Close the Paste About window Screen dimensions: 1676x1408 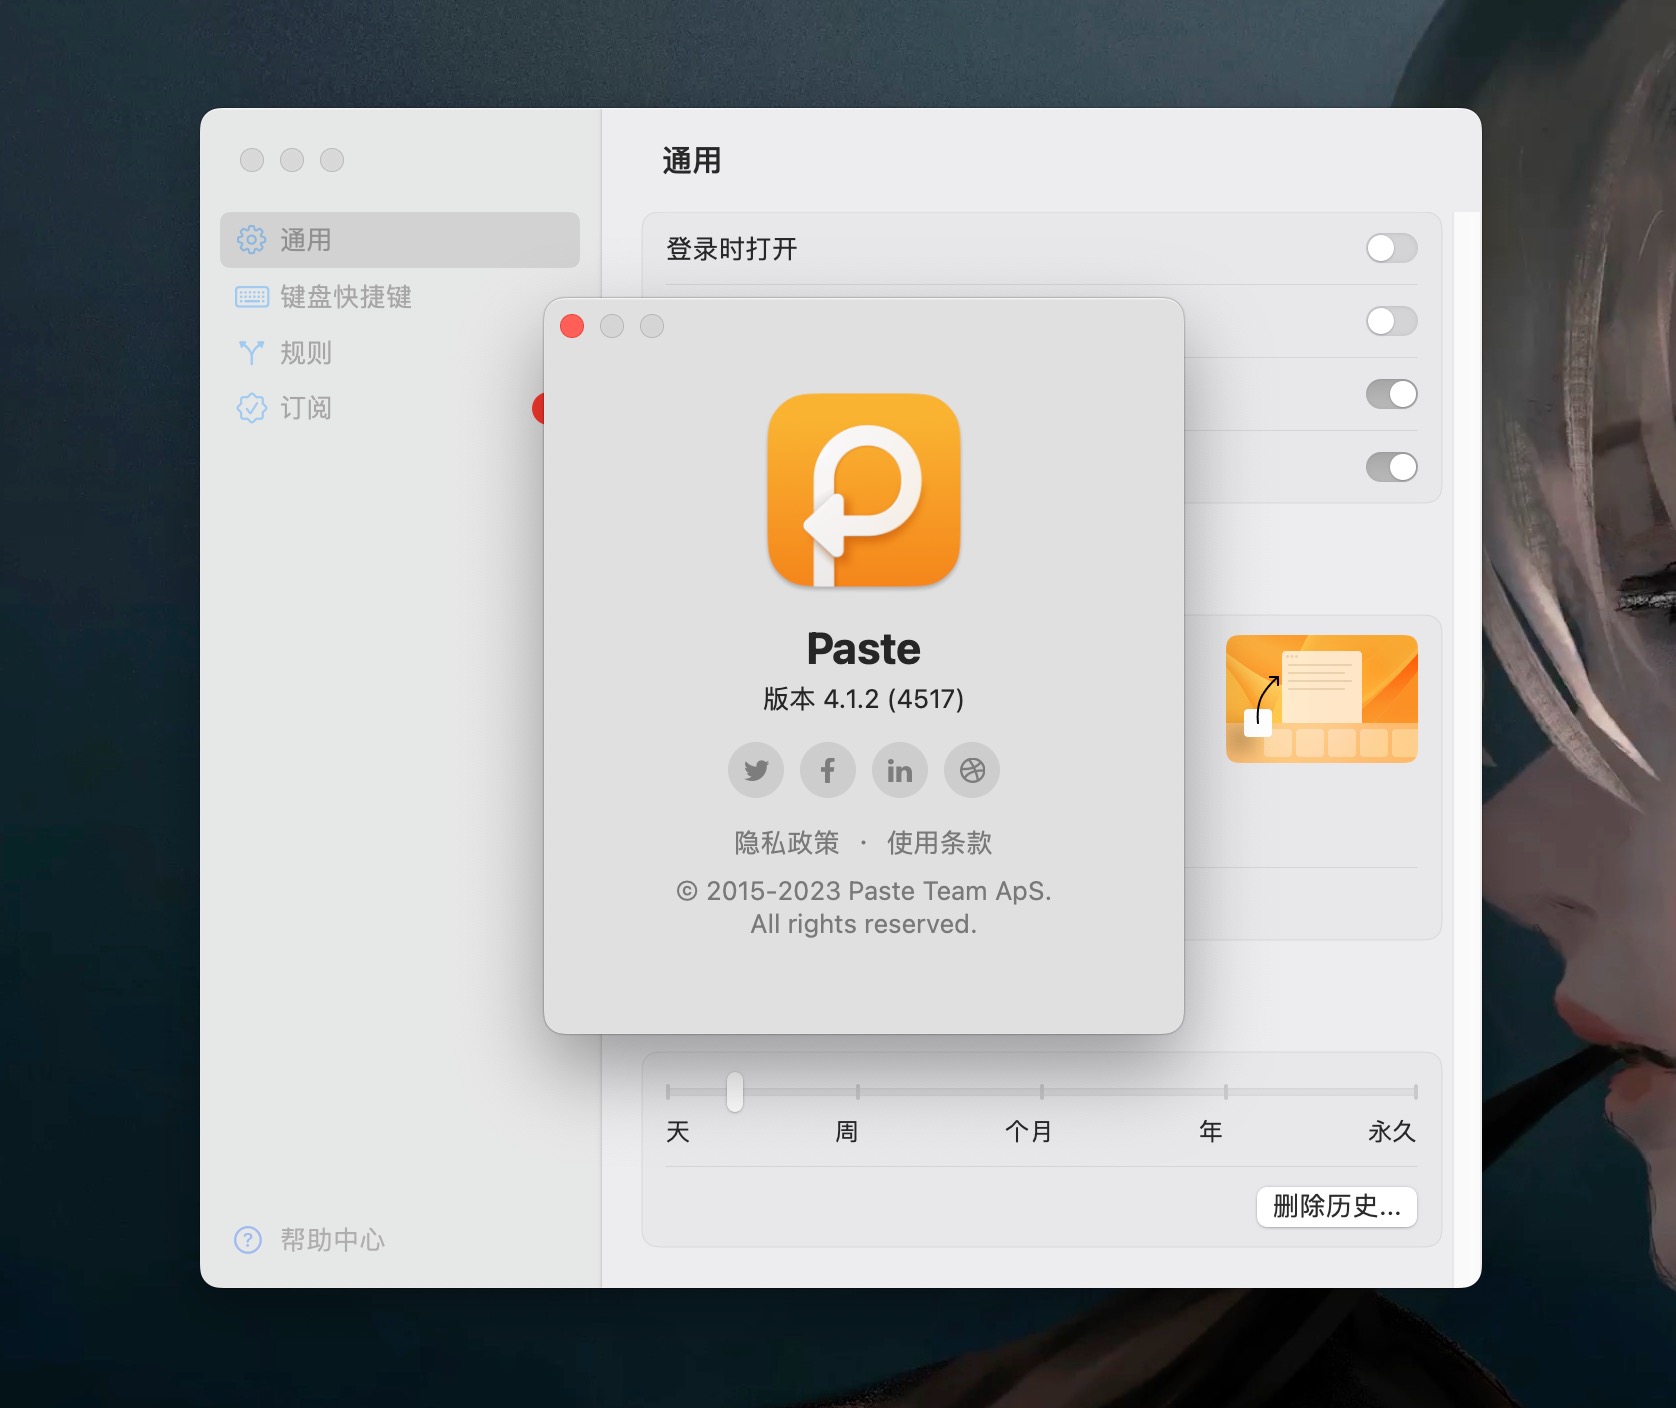click(x=572, y=326)
